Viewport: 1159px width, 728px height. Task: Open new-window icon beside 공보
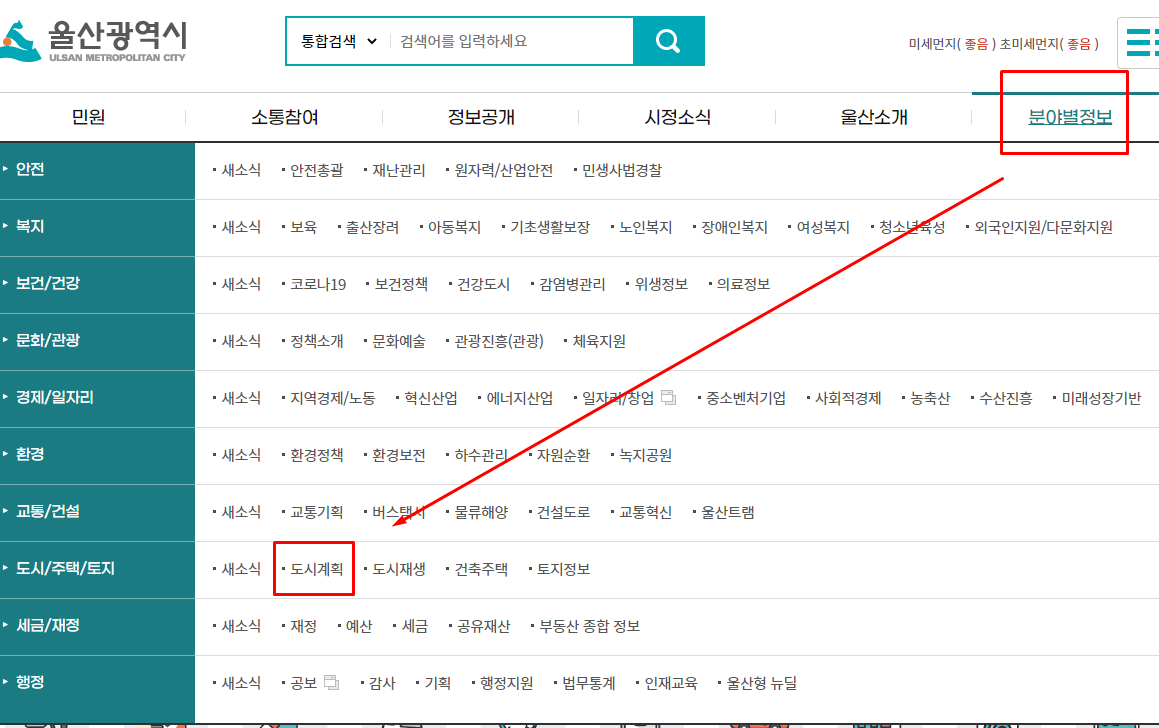pyautogui.click(x=331, y=683)
